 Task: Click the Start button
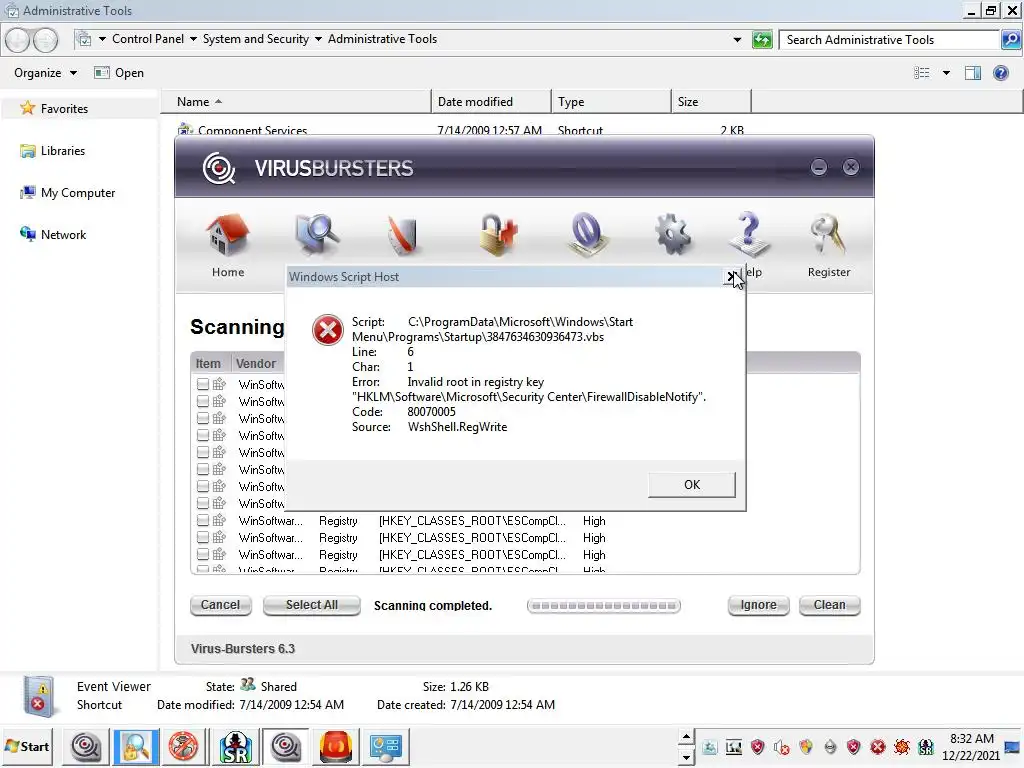point(27,746)
